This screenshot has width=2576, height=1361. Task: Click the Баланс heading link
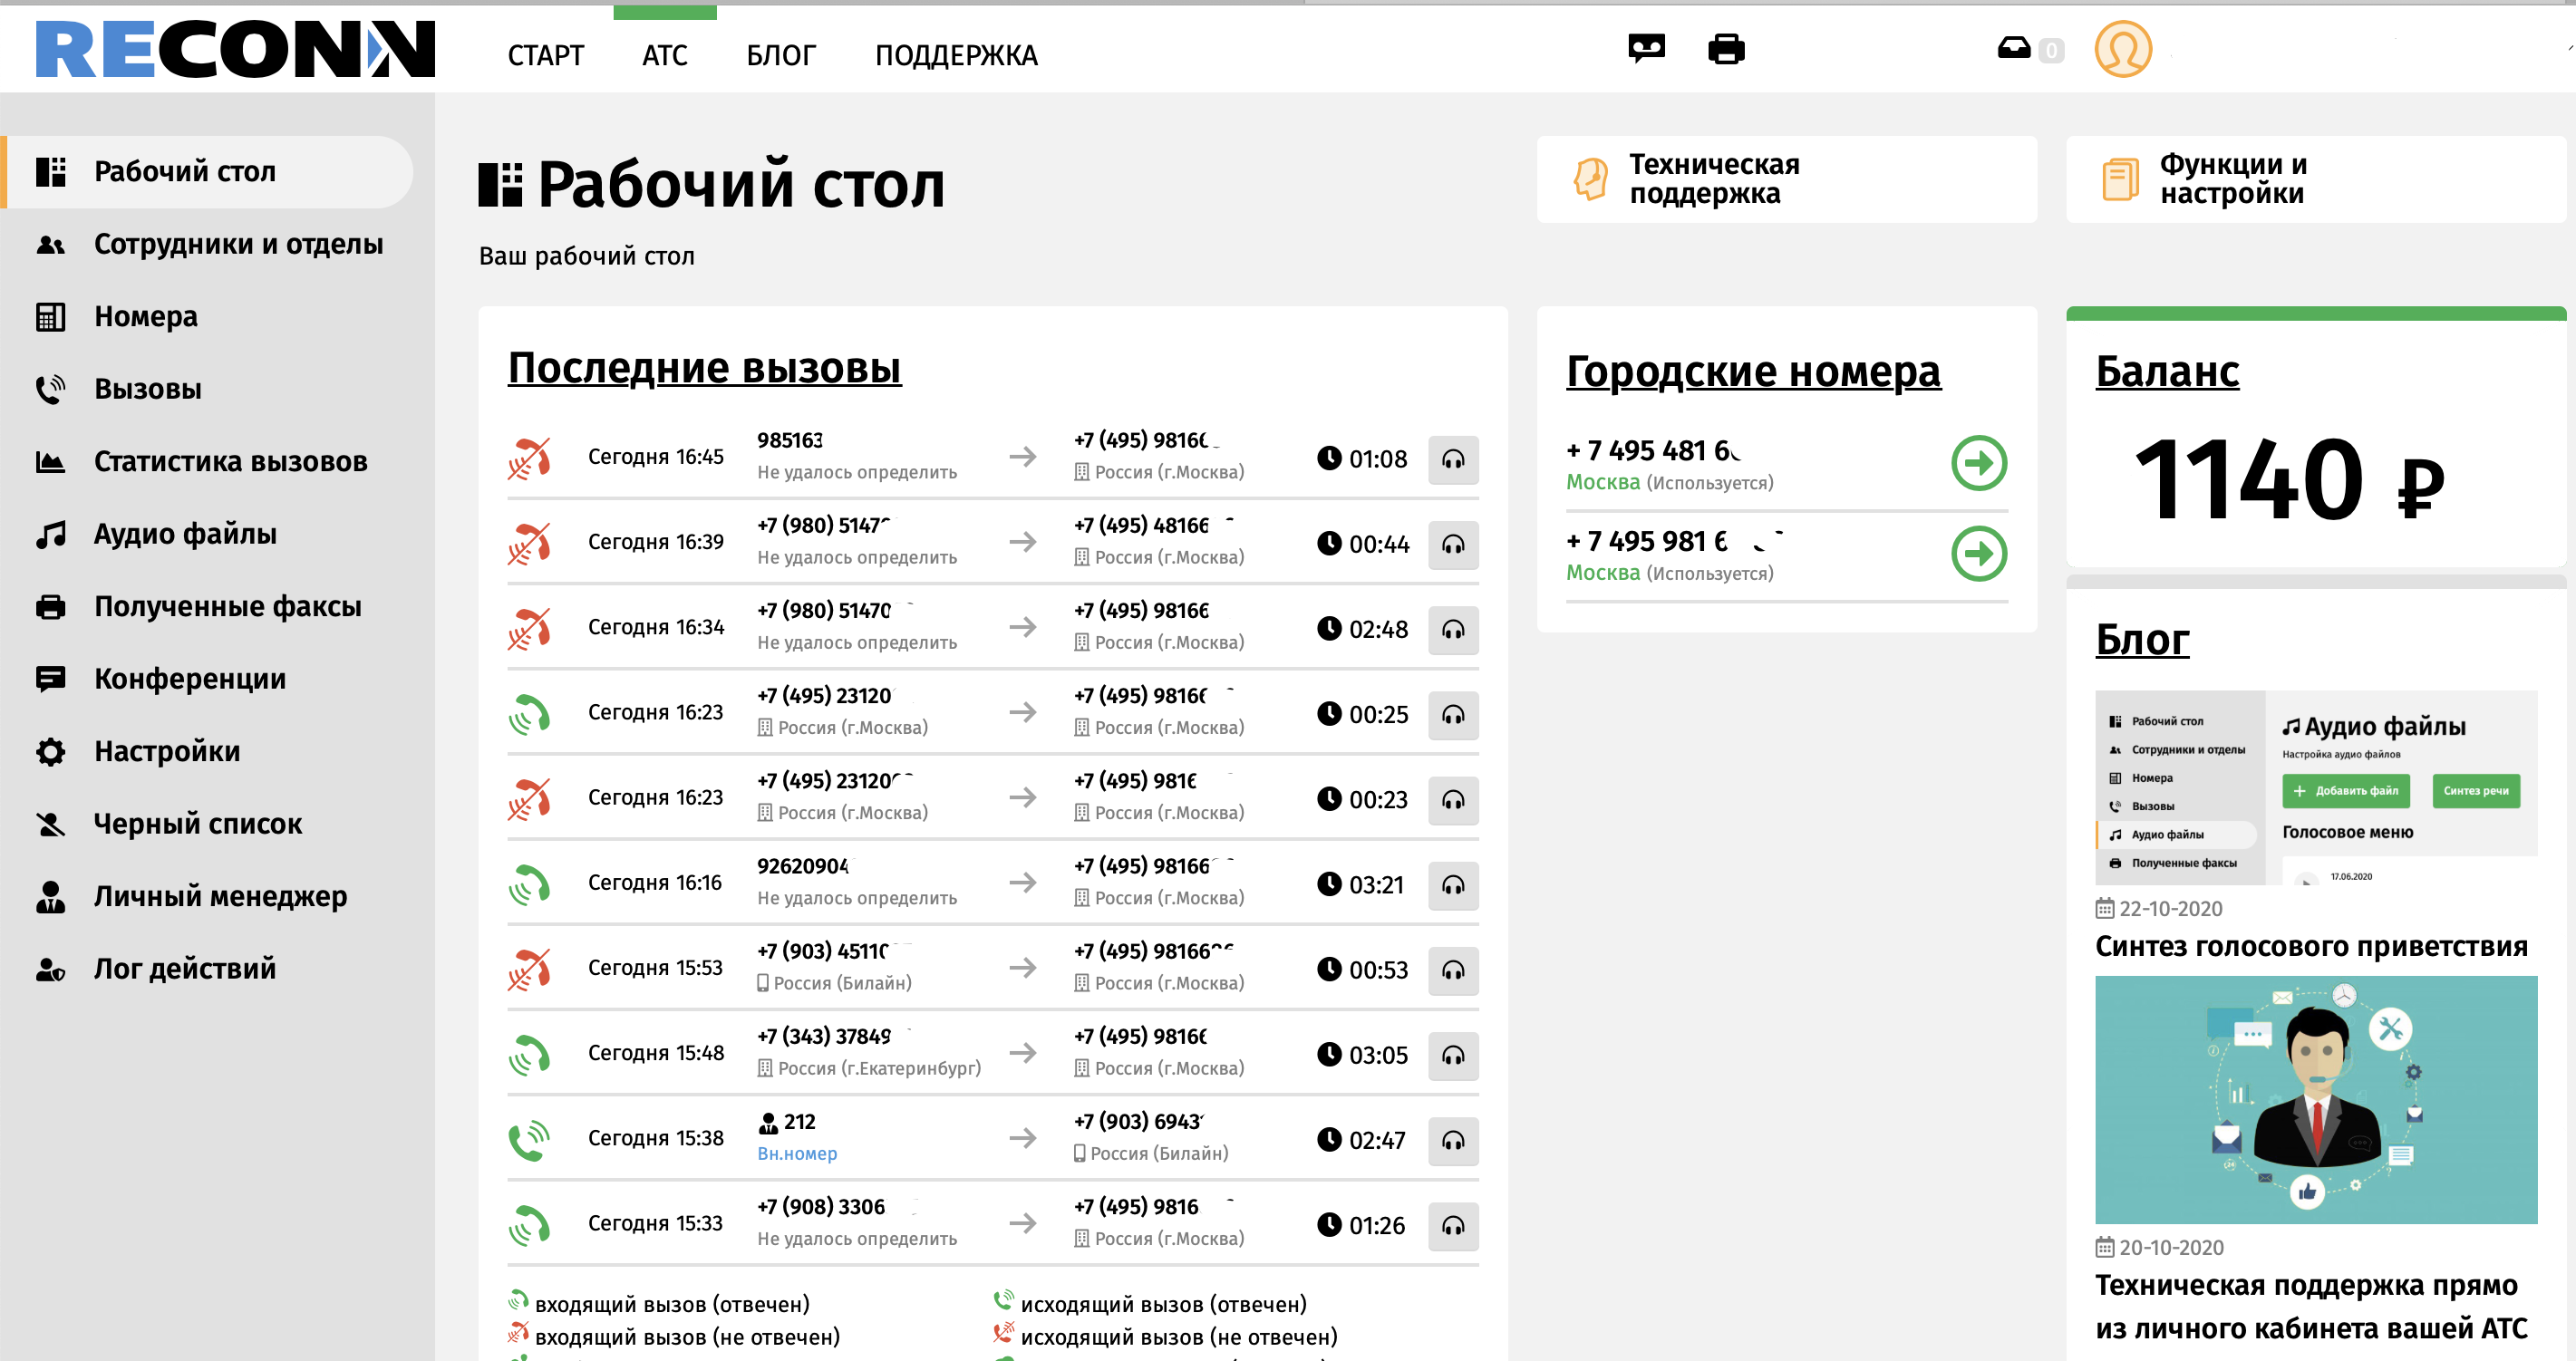(x=2166, y=371)
